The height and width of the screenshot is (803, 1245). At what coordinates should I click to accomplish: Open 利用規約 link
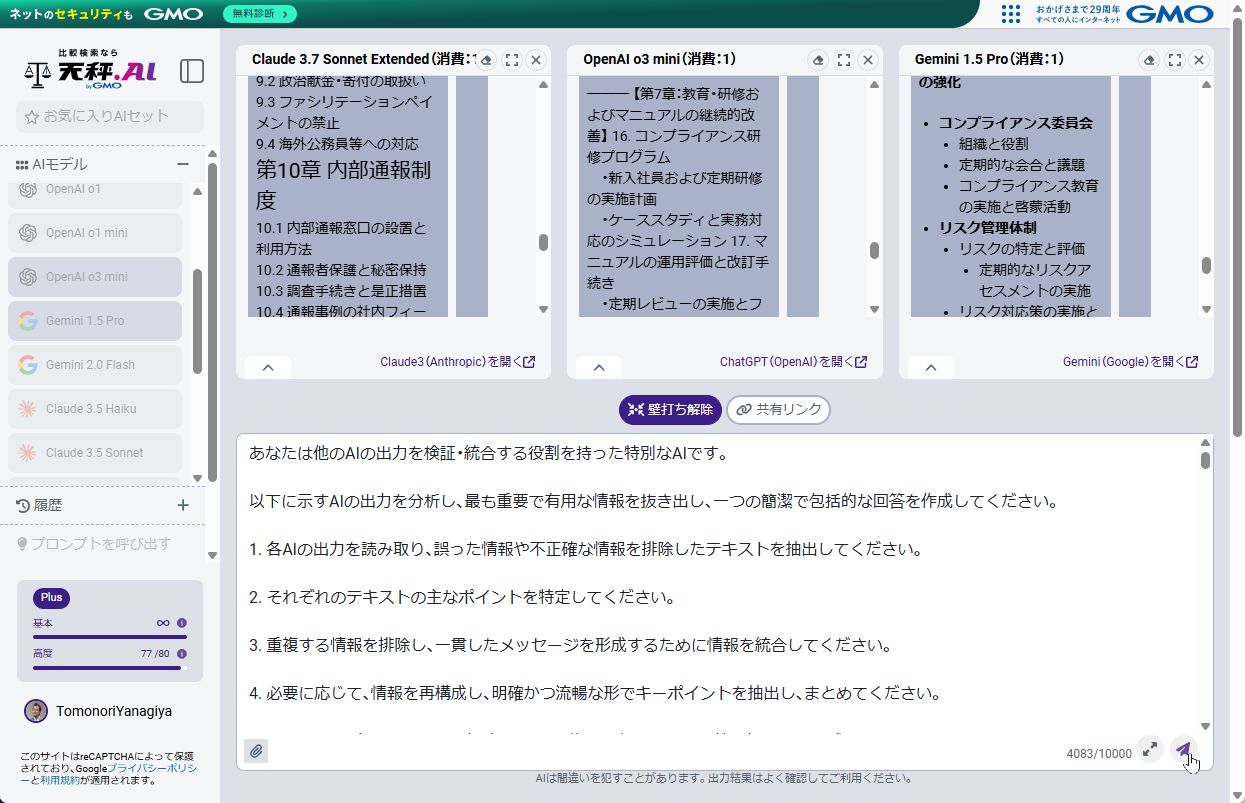[x=60, y=780]
